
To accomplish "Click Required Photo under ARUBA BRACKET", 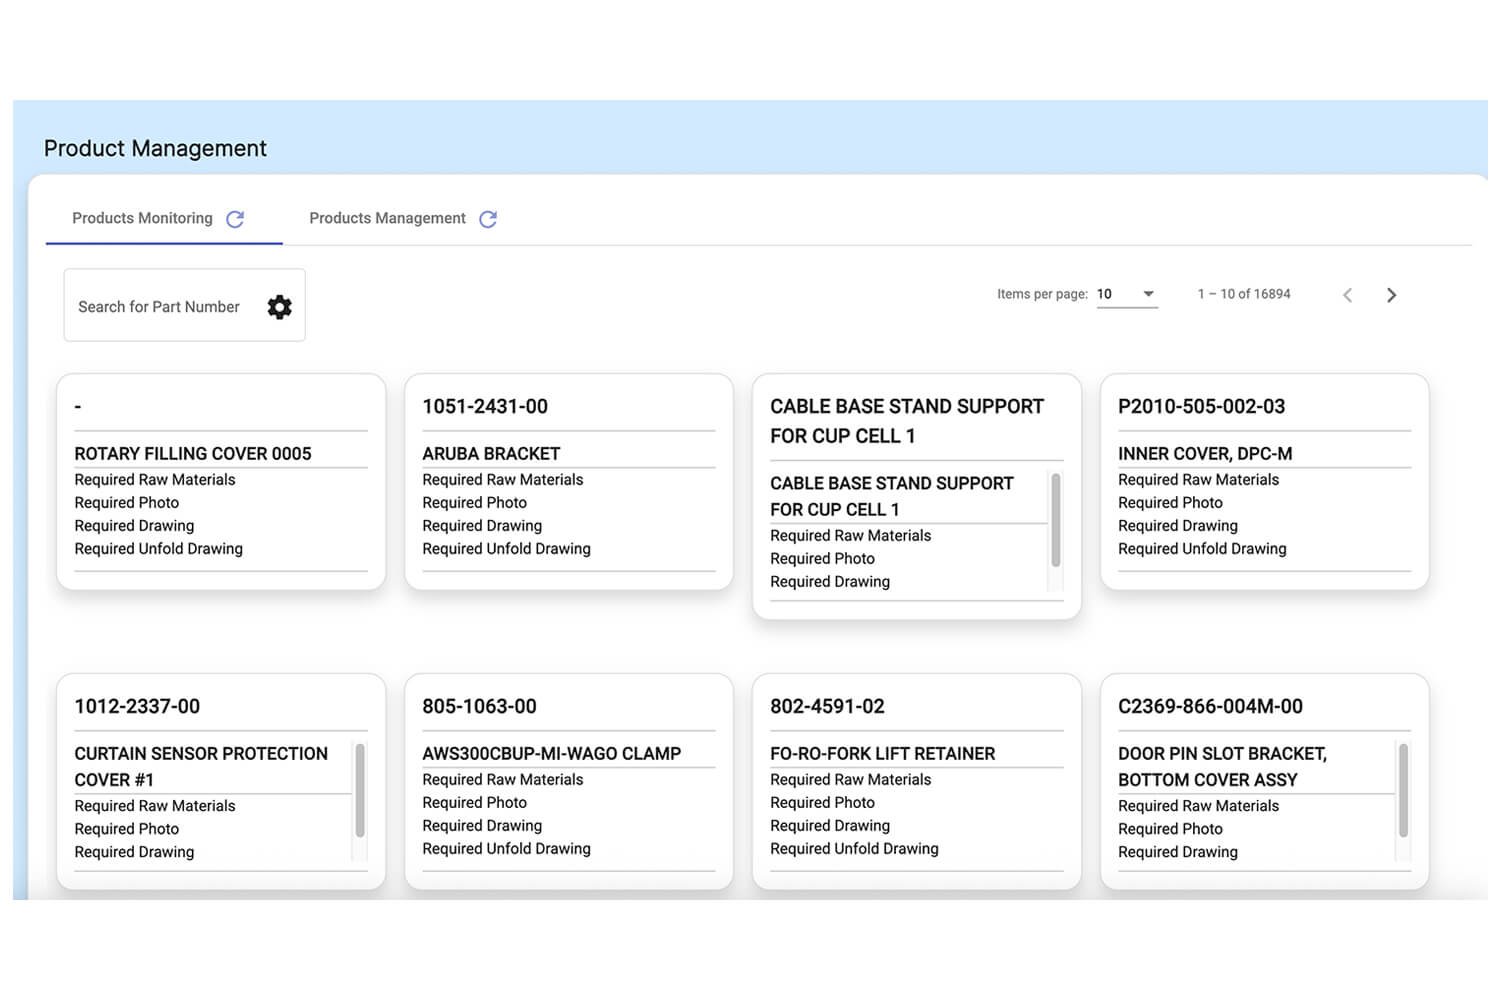I will coord(474,503).
